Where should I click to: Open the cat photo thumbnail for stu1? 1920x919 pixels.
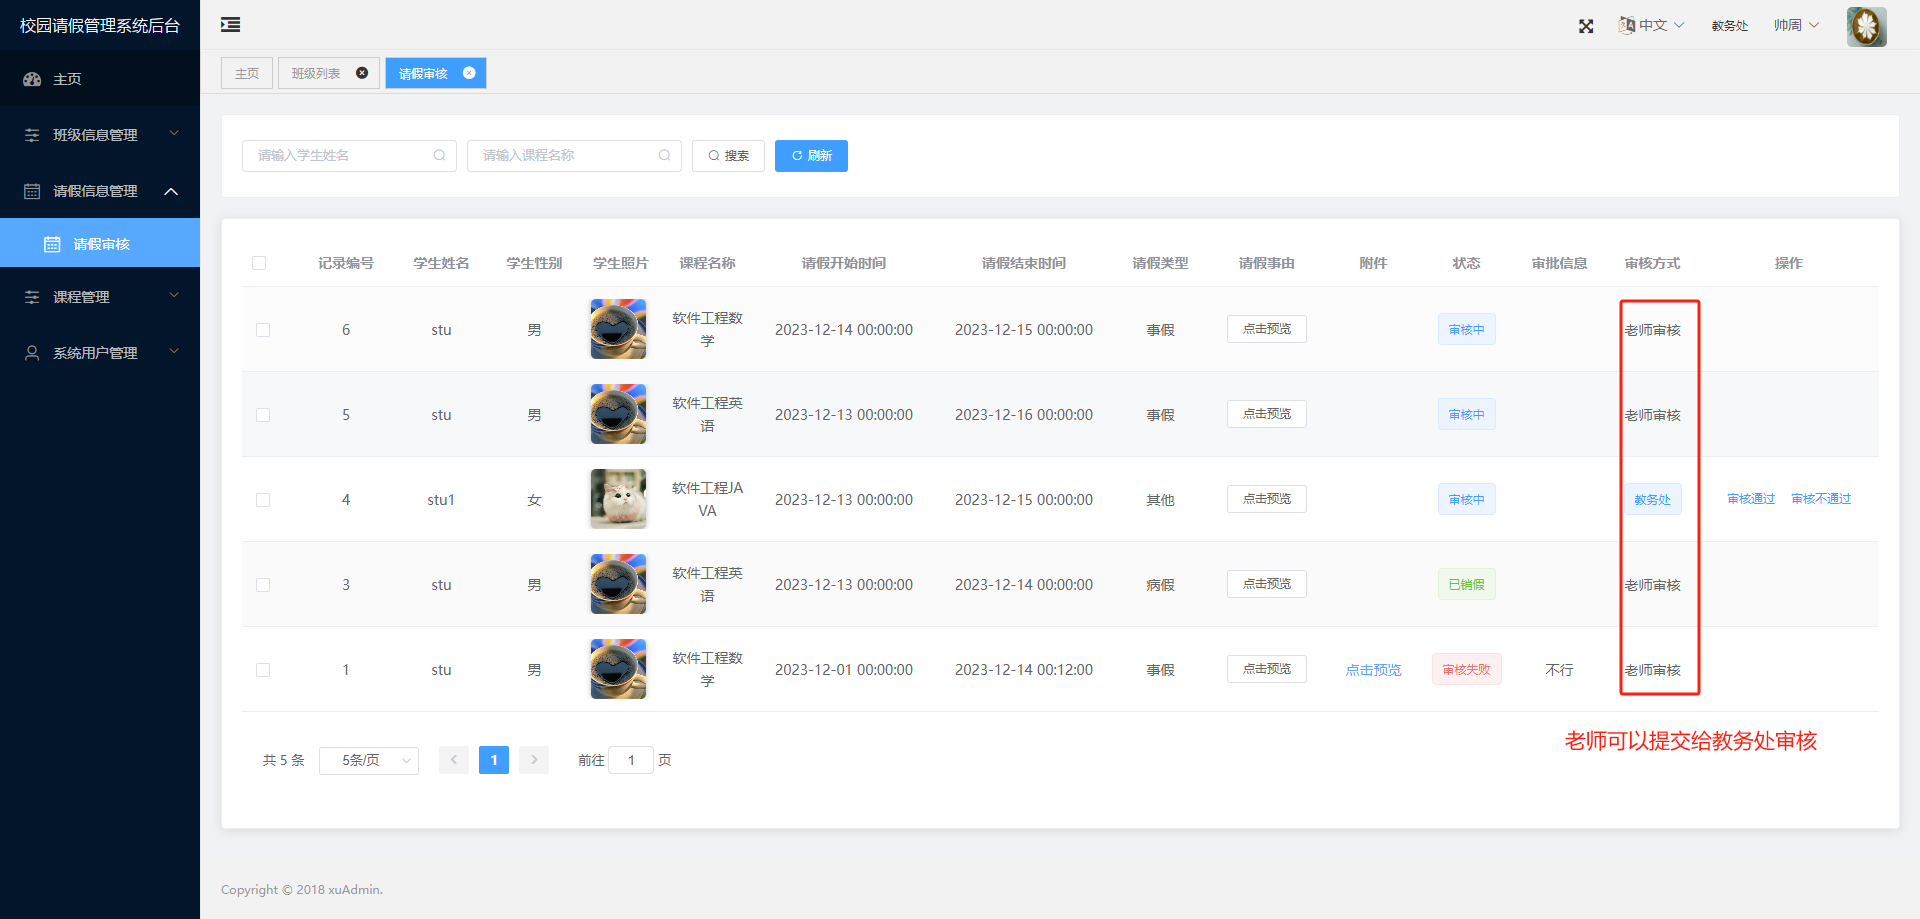618,499
